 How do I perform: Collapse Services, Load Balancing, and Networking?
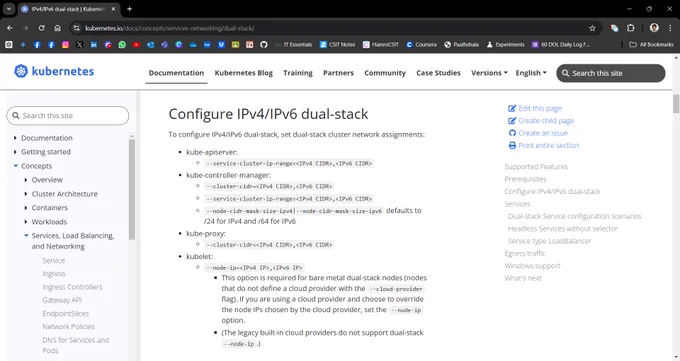pos(26,236)
